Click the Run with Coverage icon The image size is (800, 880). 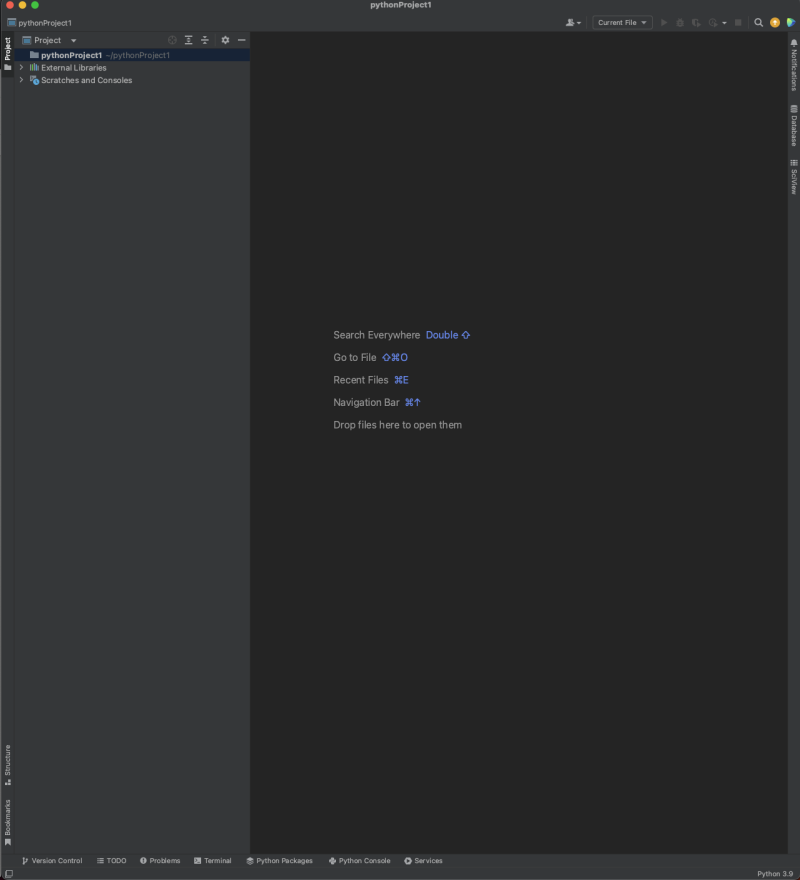[696, 22]
